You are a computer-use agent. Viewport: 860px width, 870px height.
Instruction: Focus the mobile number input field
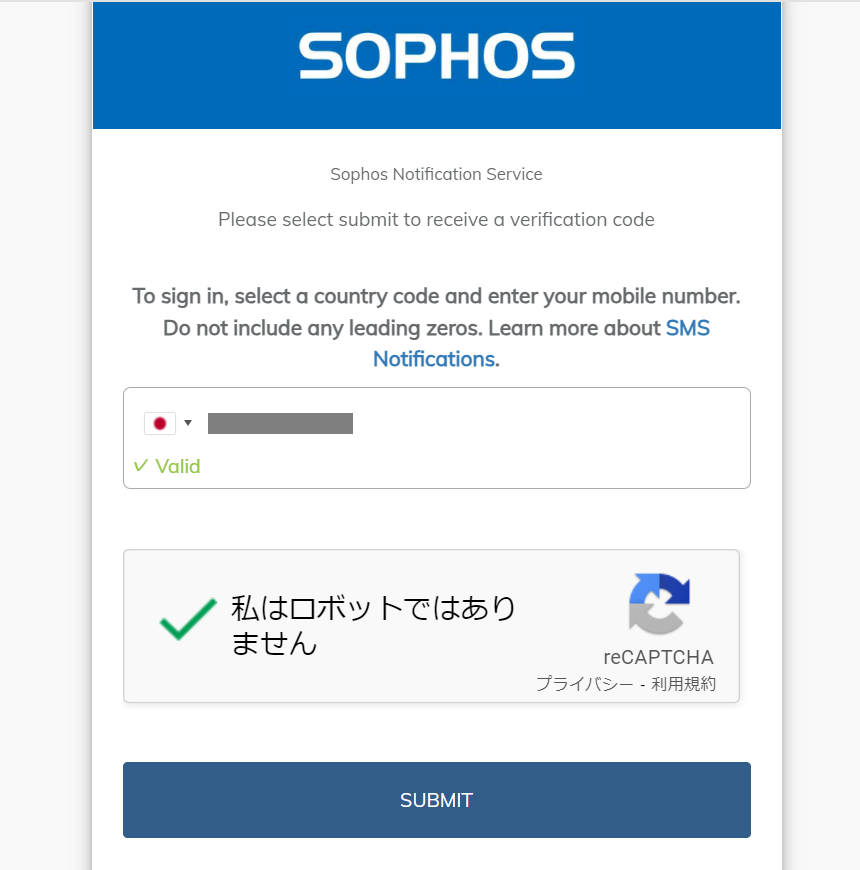pyautogui.click(x=450, y=423)
